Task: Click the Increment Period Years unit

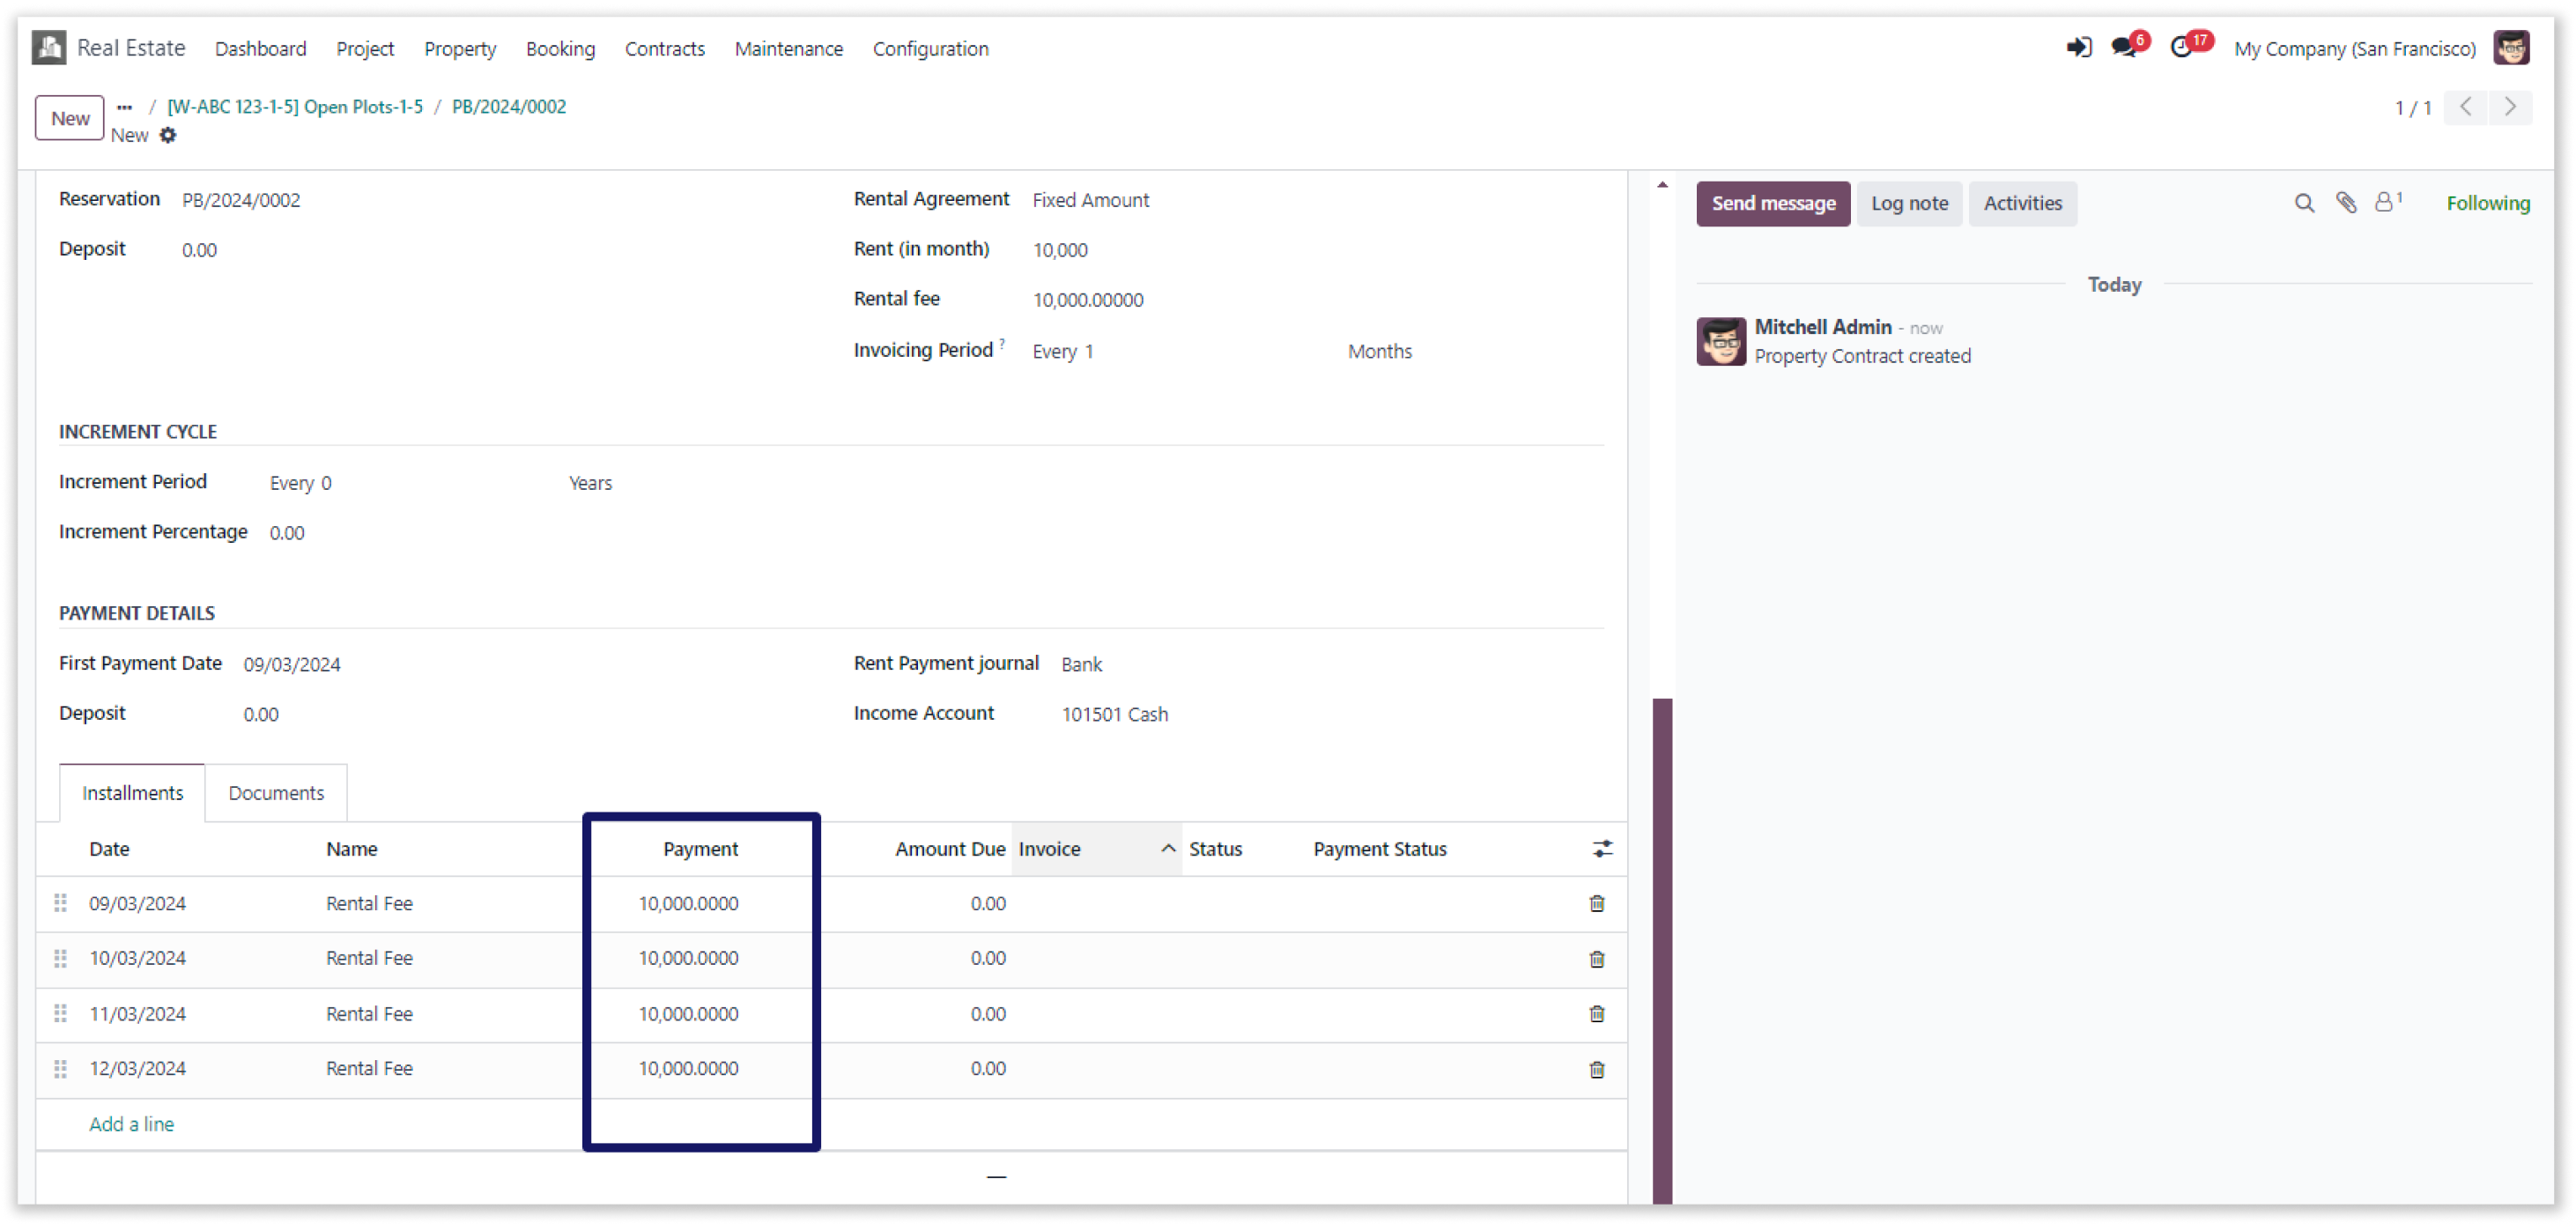Action: tap(590, 483)
